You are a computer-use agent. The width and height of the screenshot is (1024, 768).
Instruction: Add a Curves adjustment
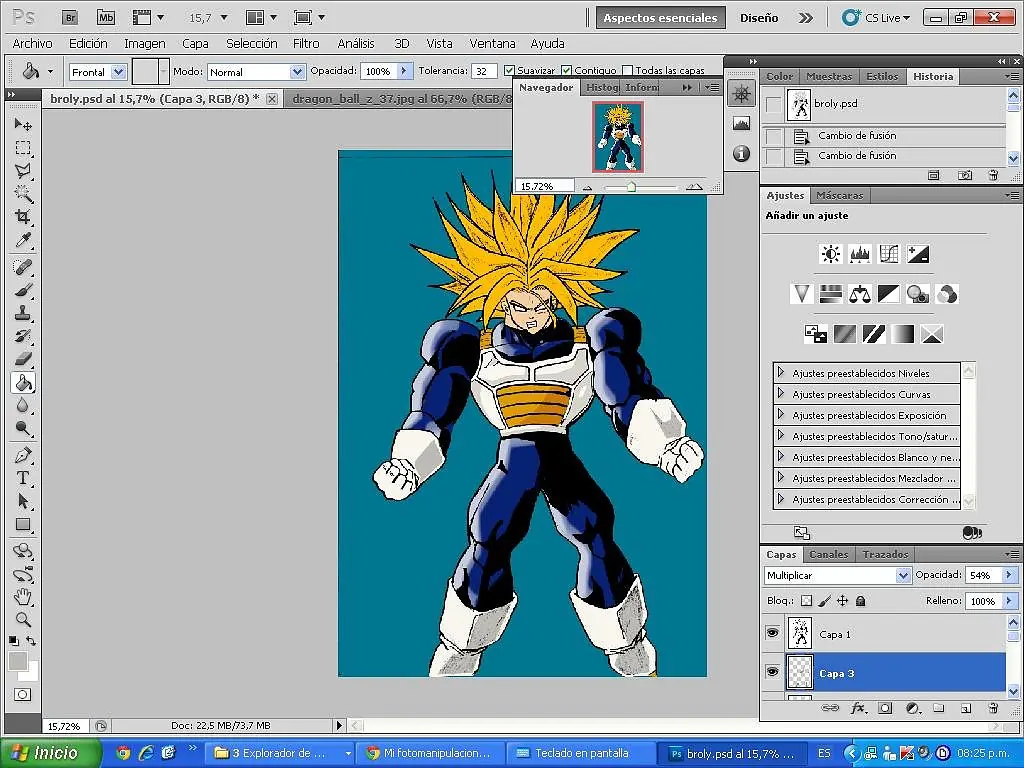point(889,254)
